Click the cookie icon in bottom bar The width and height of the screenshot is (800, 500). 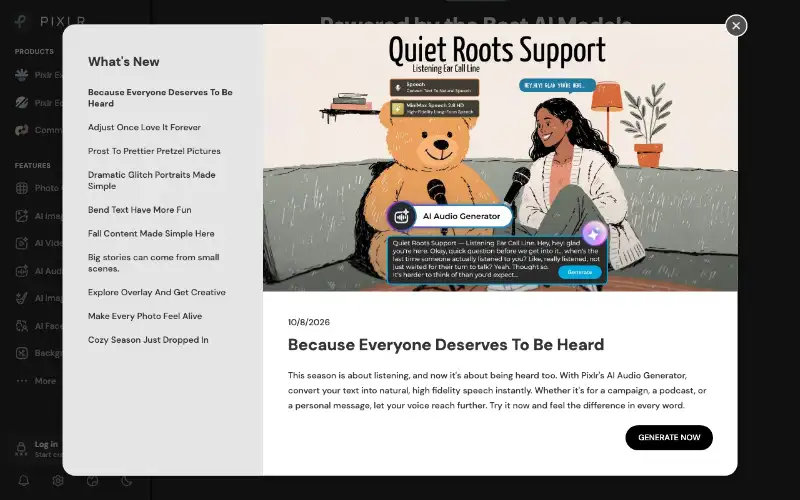coord(92,481)
